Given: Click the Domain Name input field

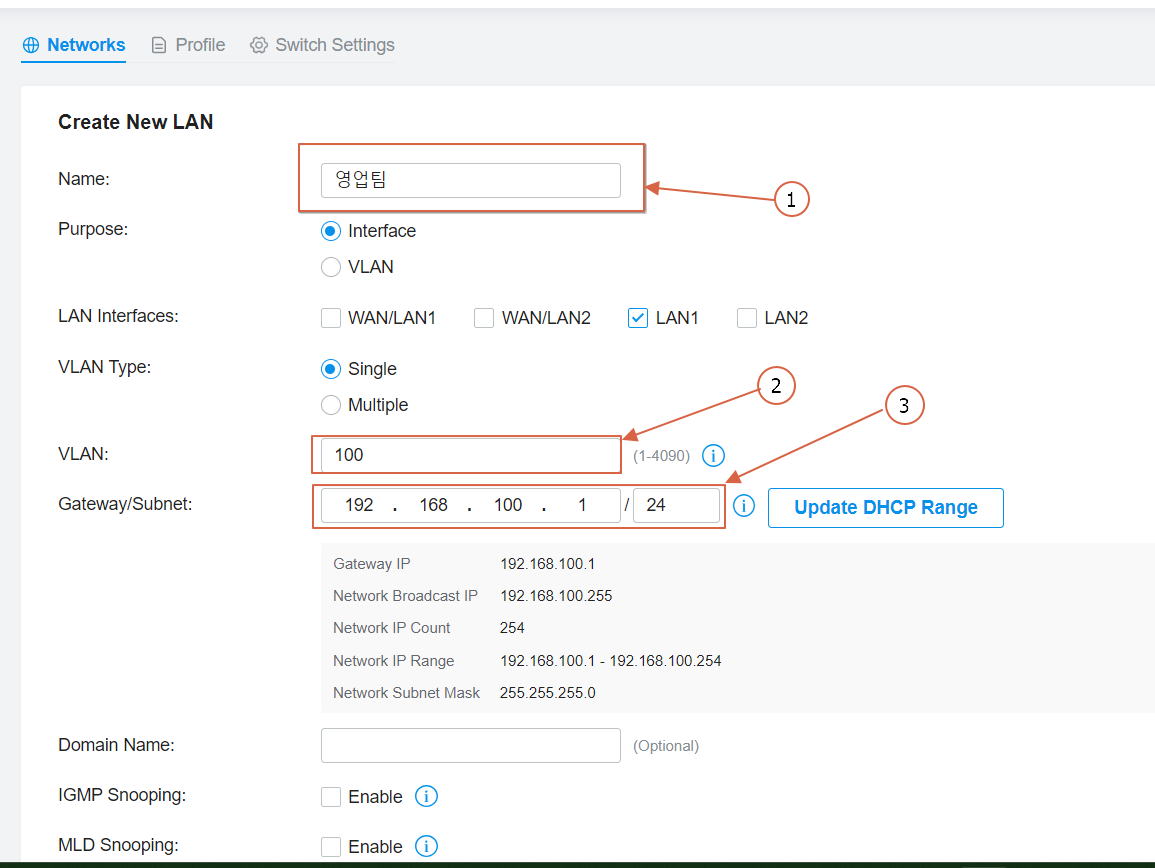Looking at the screenshot, I should click(471, 746).
